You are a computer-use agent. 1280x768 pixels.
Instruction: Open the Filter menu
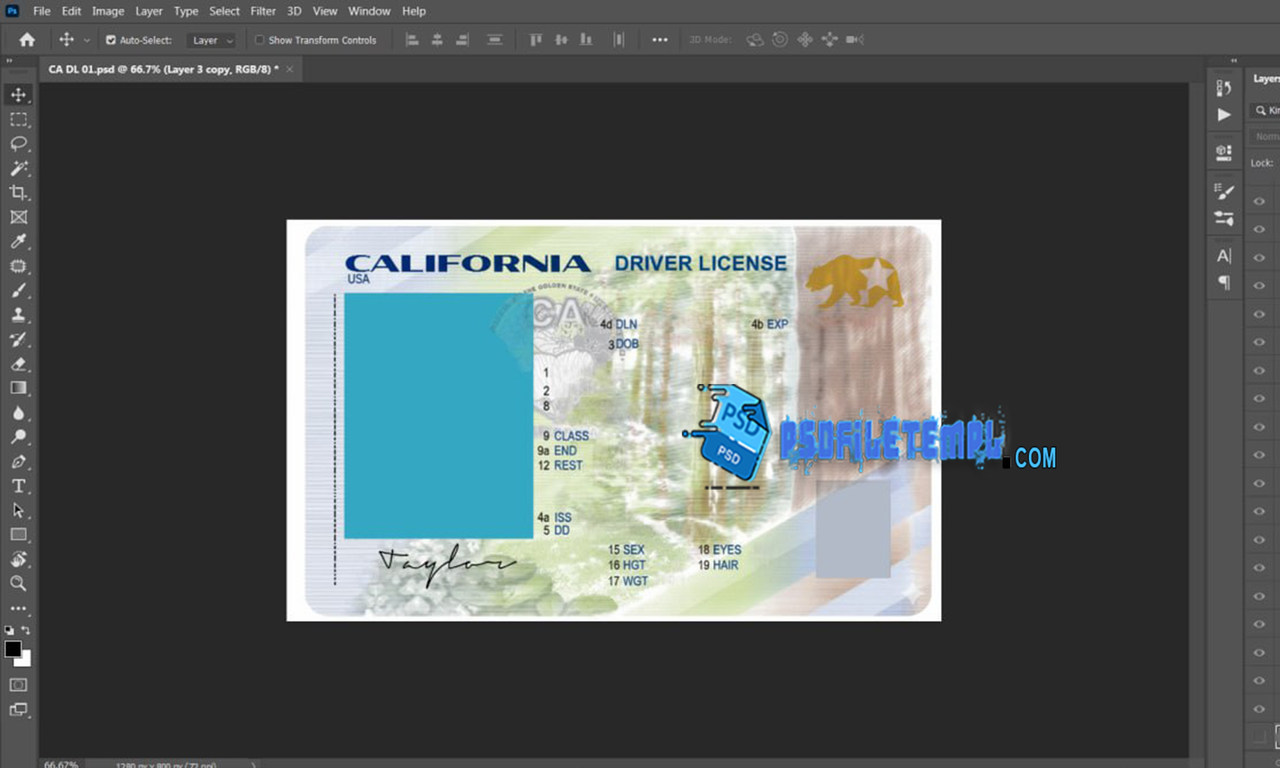click(263, 11)
